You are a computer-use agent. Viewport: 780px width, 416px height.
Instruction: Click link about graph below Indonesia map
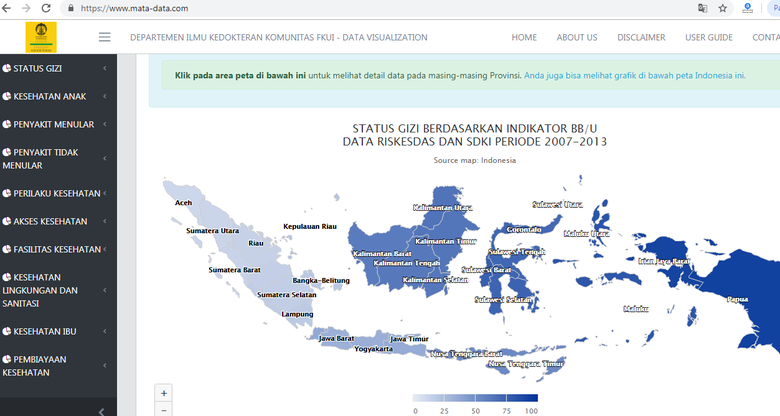click(x=635, y=76)
